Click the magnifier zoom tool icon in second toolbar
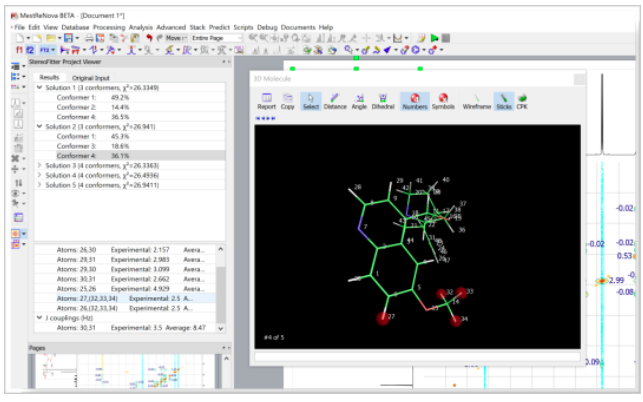This screenshot has width=643, height=402. click(x=348, y=50)
